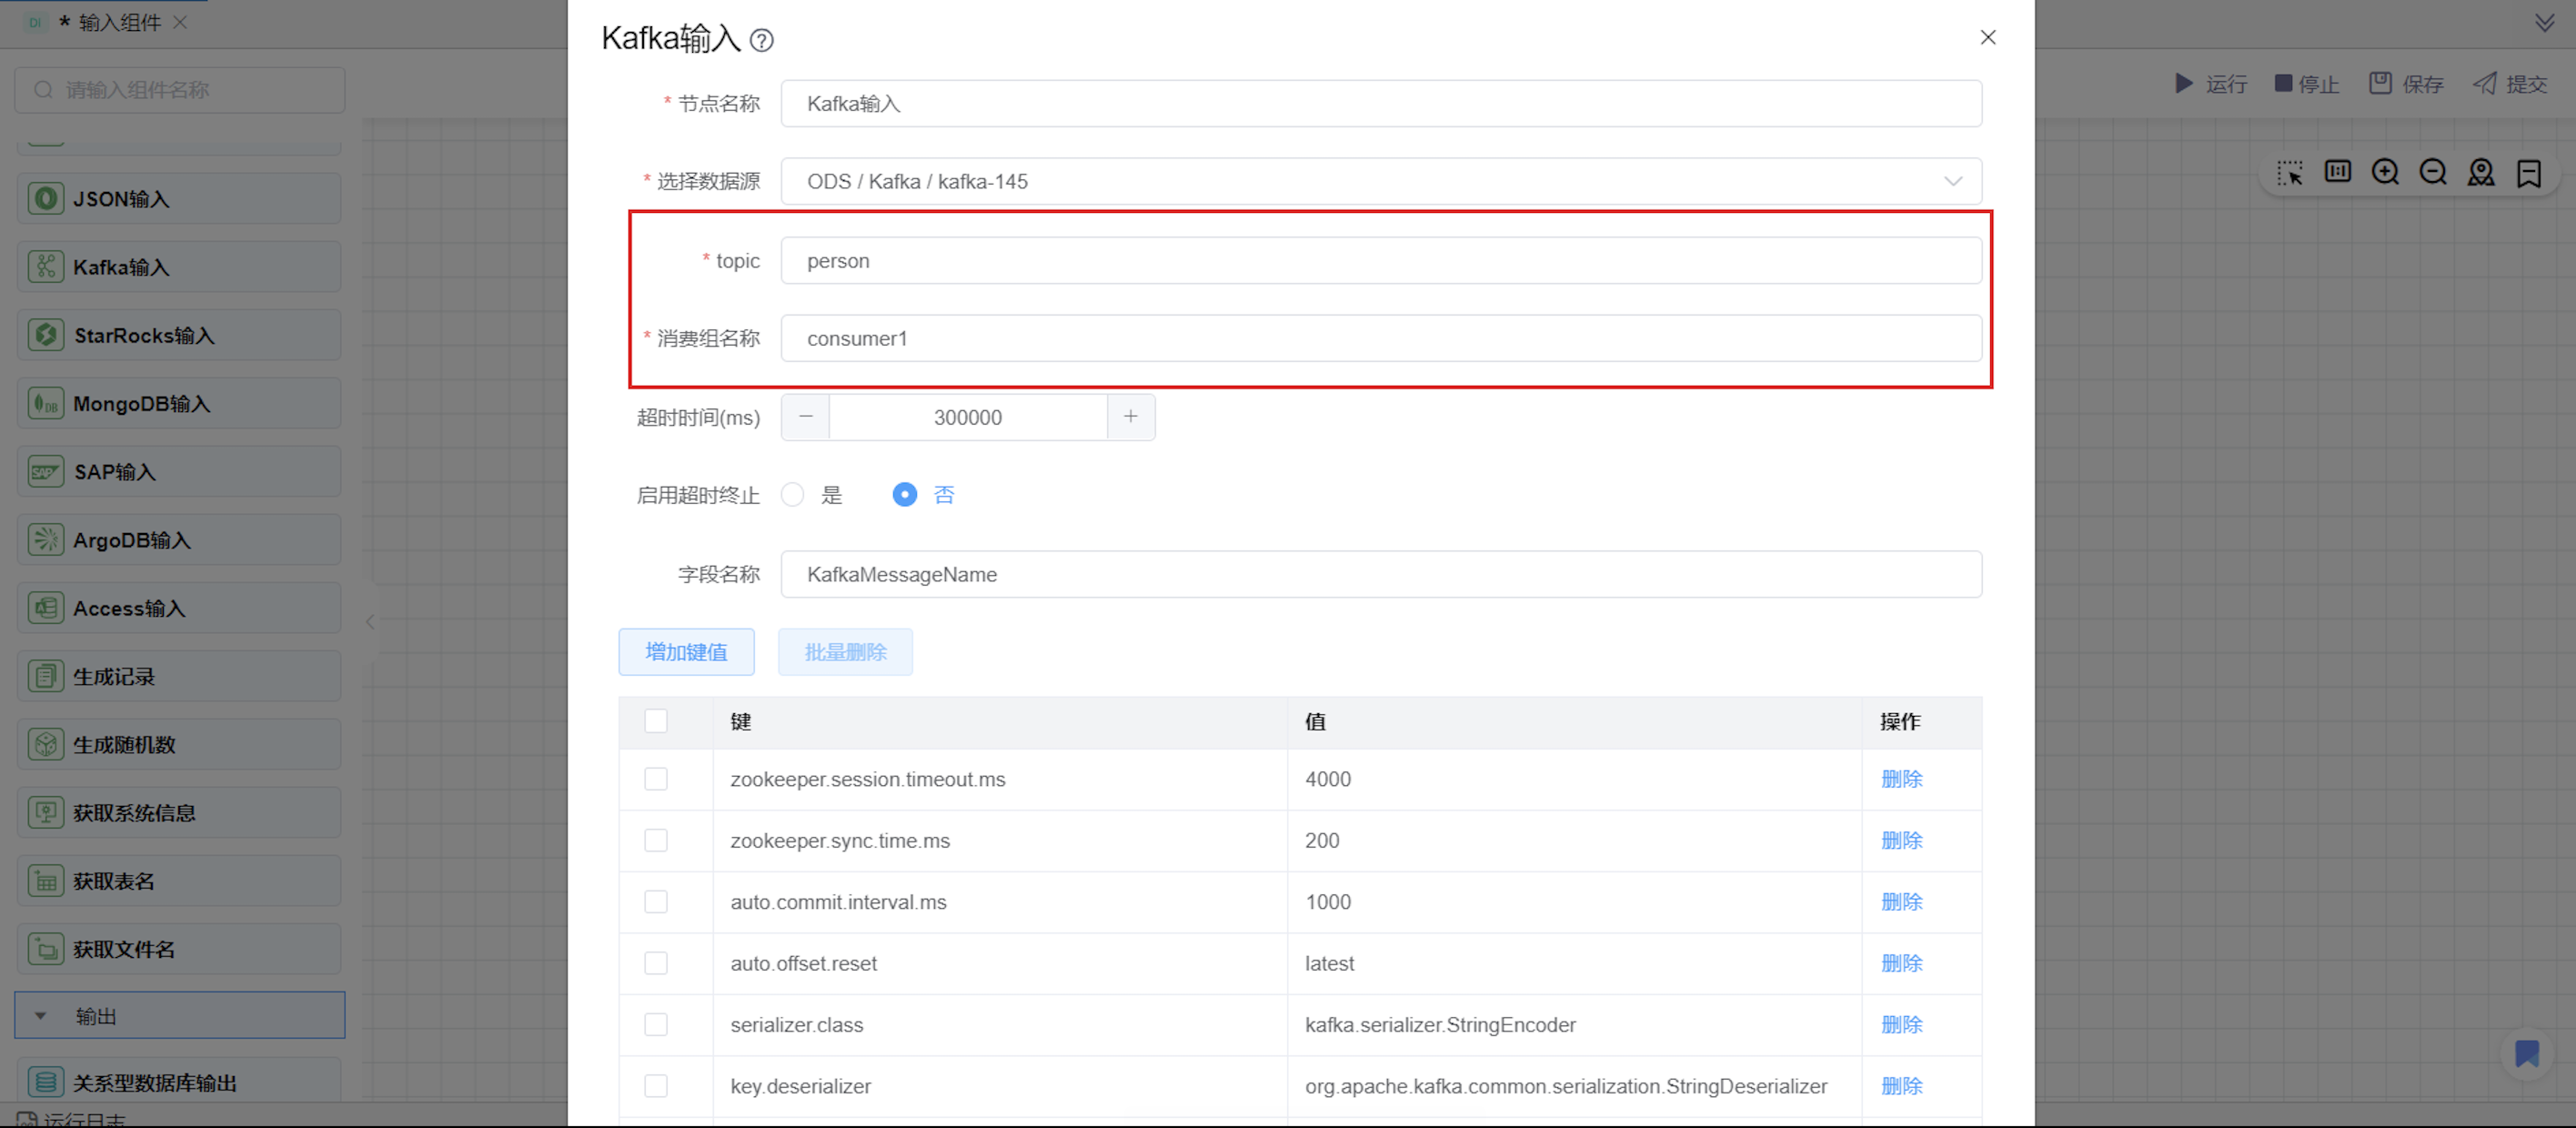Viewport: 2576px width, 1128px height.
Task: Open the 选择数据源 dropdown
Action: coord(1380,181)
